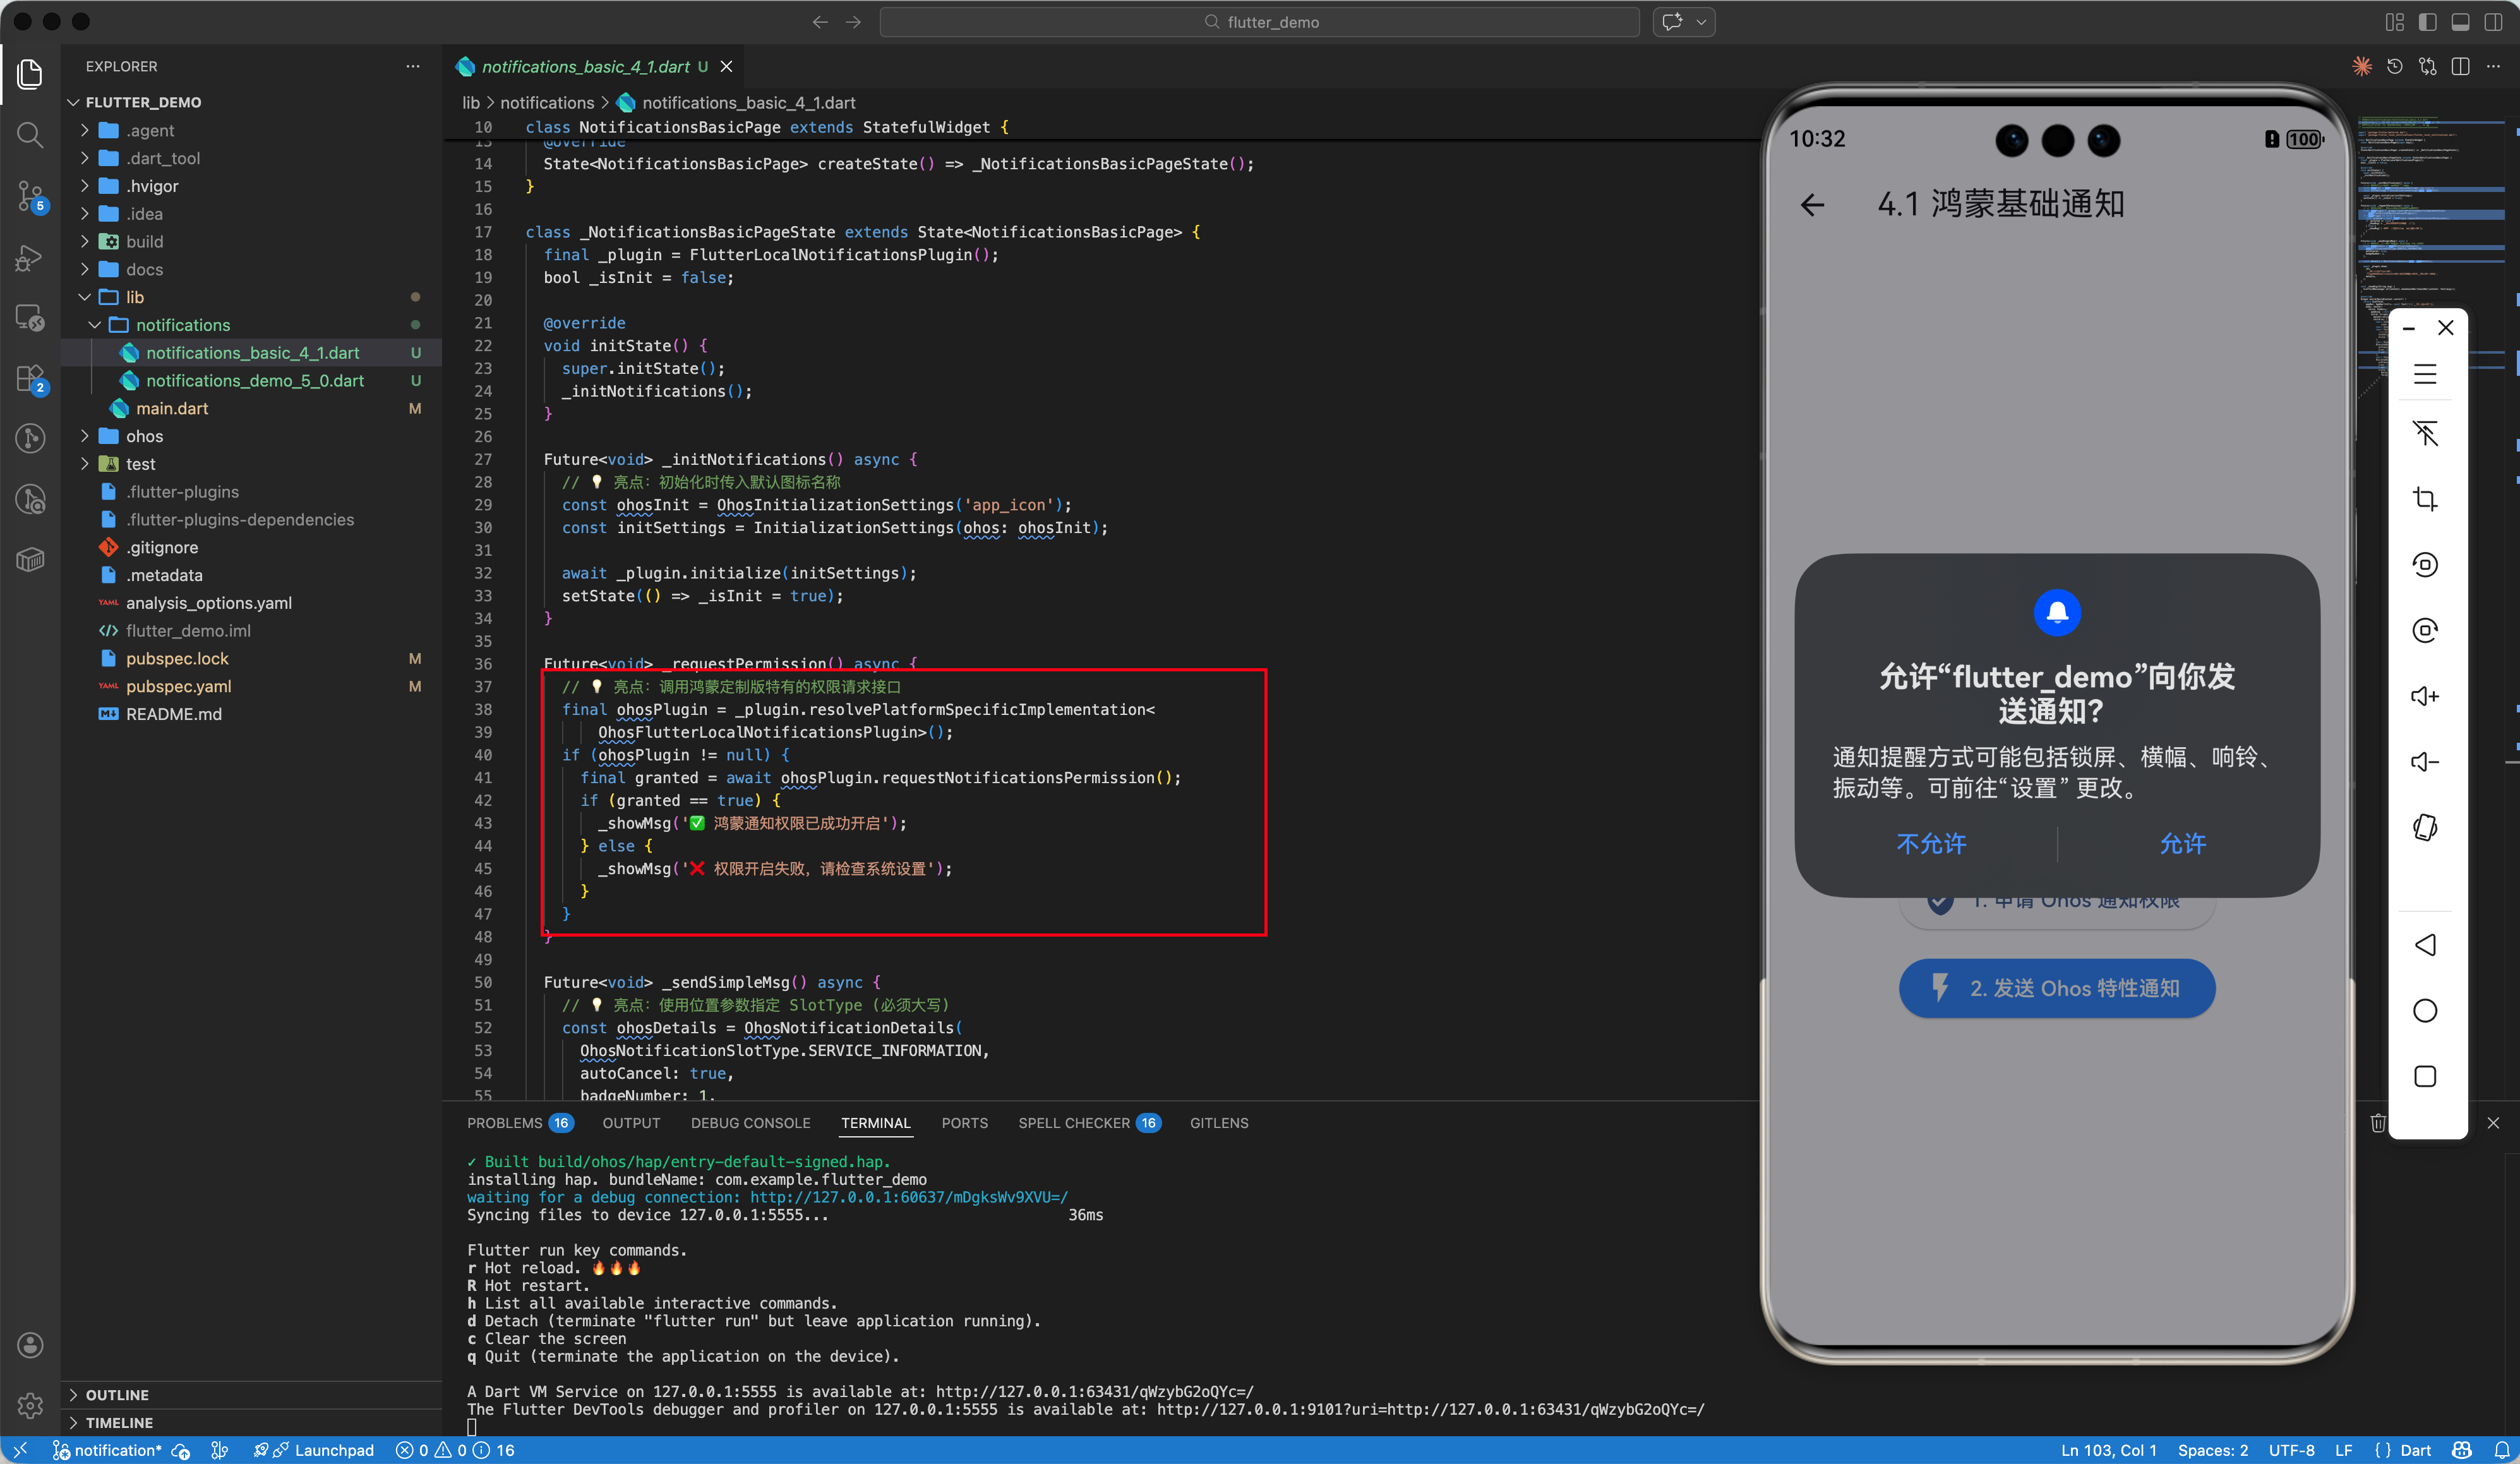2520x1464 pixels.
Task: Click emulator always-on-top pin icon
Action: (2424, 433)
